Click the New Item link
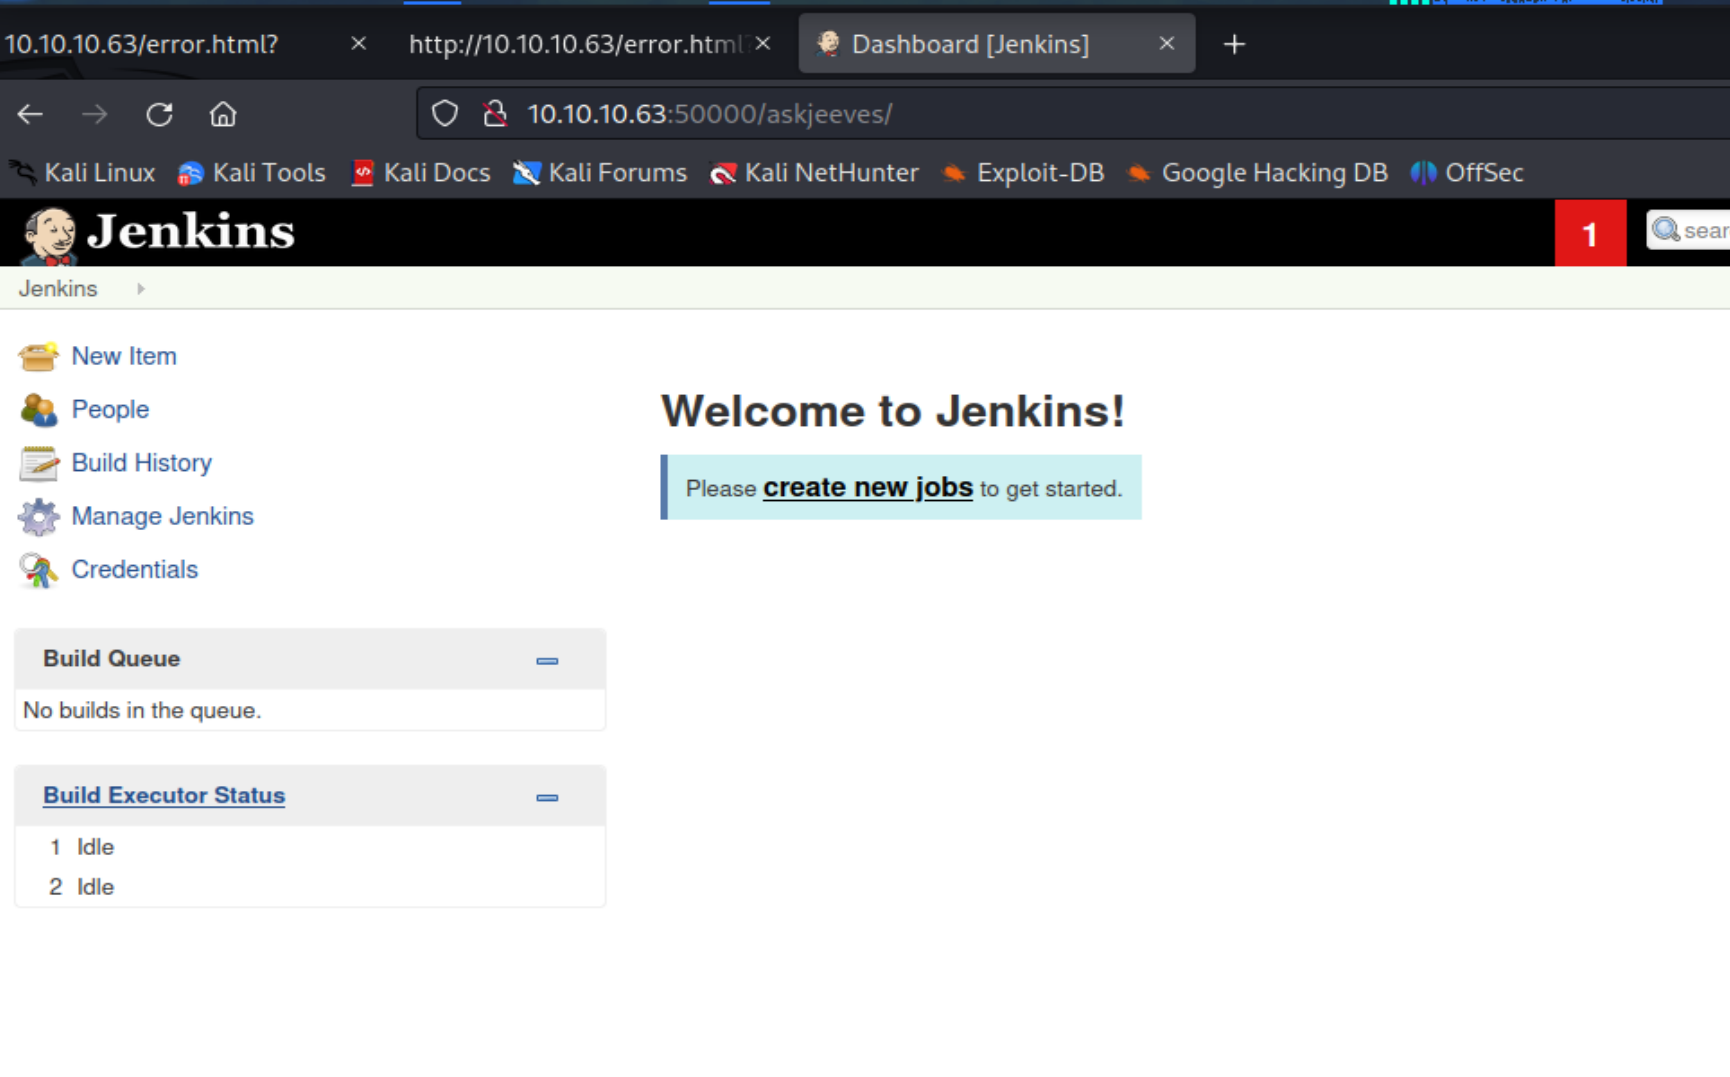The image size is (1730, 1077). pyautogui.click(x=124, y=356)
